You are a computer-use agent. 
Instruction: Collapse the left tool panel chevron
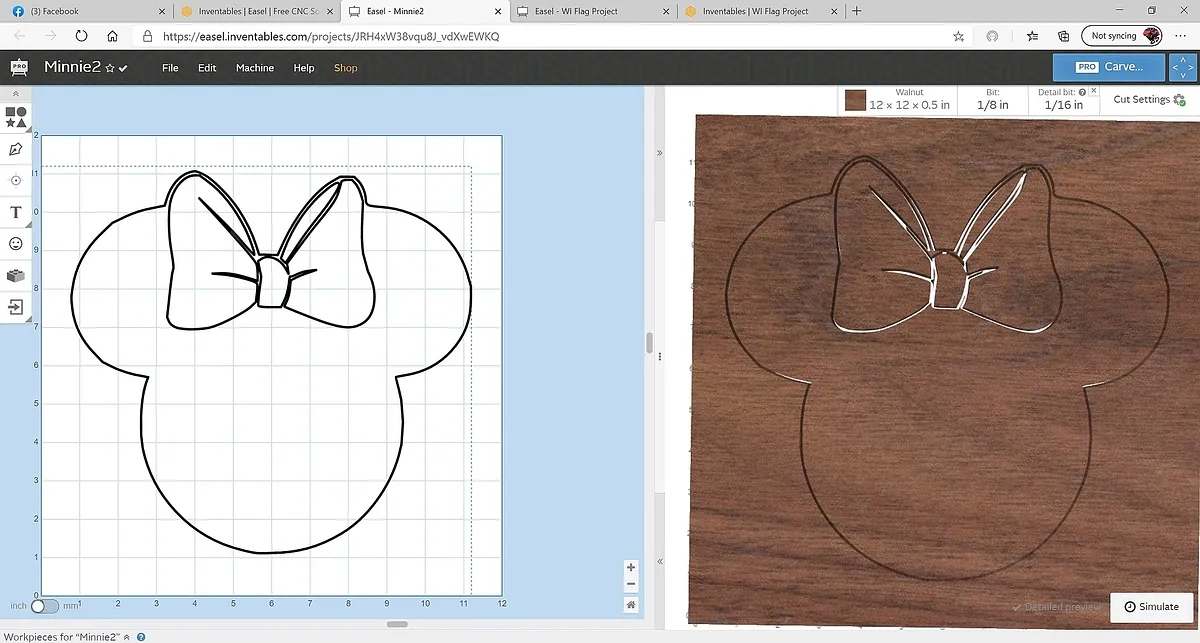click(x=16, y=93)
